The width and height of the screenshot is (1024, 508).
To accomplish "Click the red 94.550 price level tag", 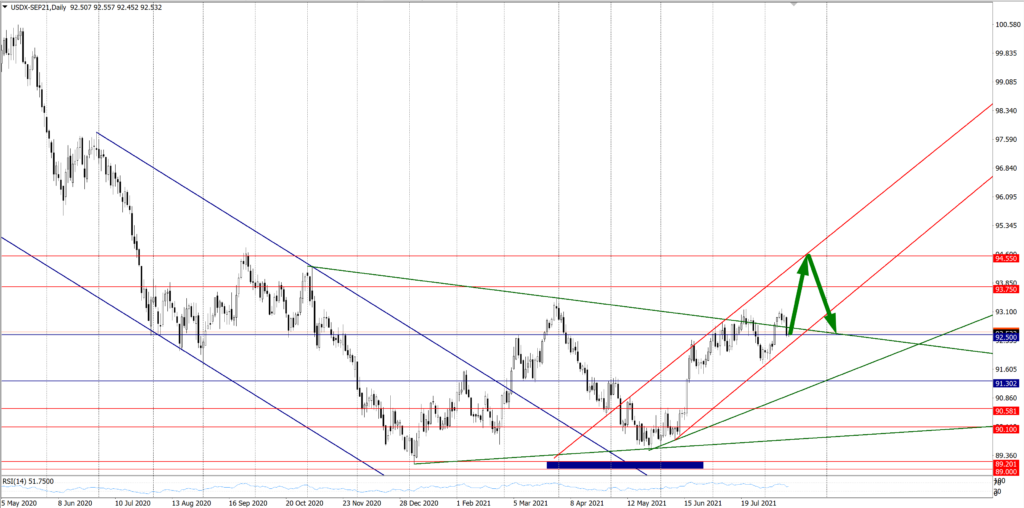I will pyautogui.click(x=1005, y=258).
